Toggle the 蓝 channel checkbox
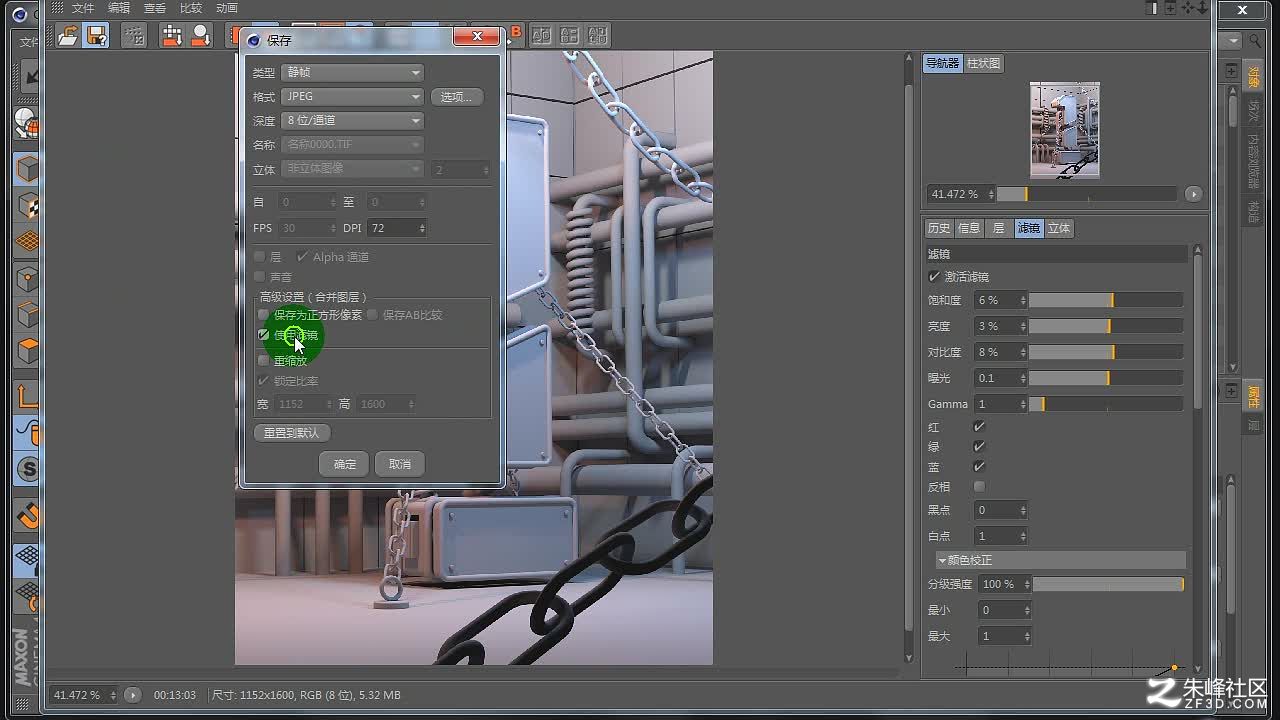This screenshot has width=1280, height=720. pyautogui.click(x=979, y=466)
